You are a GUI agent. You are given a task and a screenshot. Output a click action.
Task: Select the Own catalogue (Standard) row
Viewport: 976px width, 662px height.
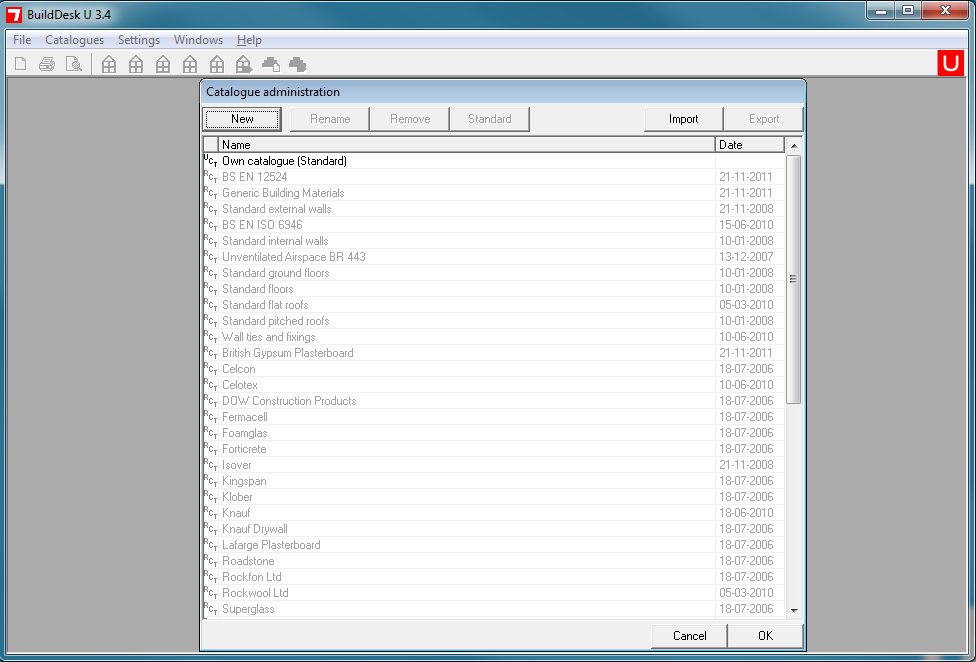tap(494, 161)
